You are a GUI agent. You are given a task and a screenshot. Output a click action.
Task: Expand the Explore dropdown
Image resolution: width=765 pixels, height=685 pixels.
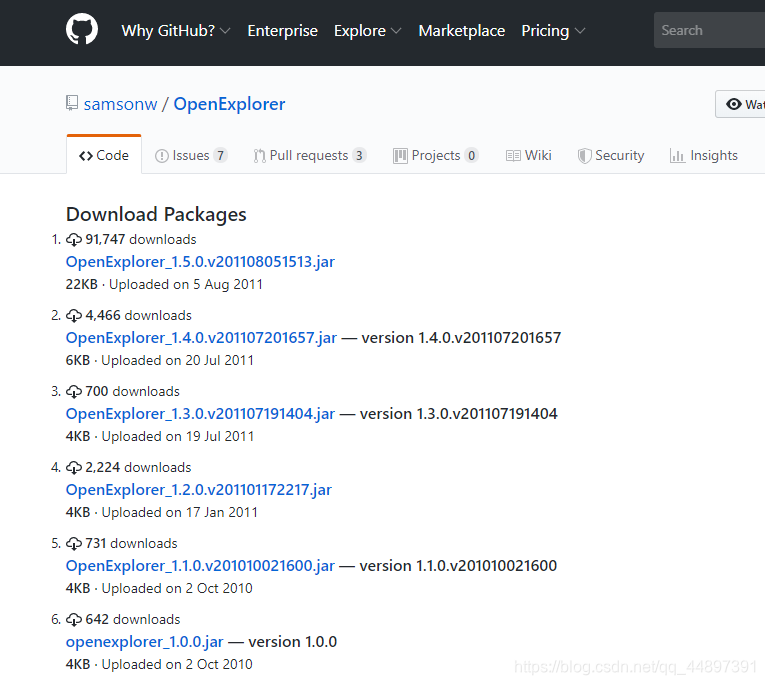click(x=367, y=31)
